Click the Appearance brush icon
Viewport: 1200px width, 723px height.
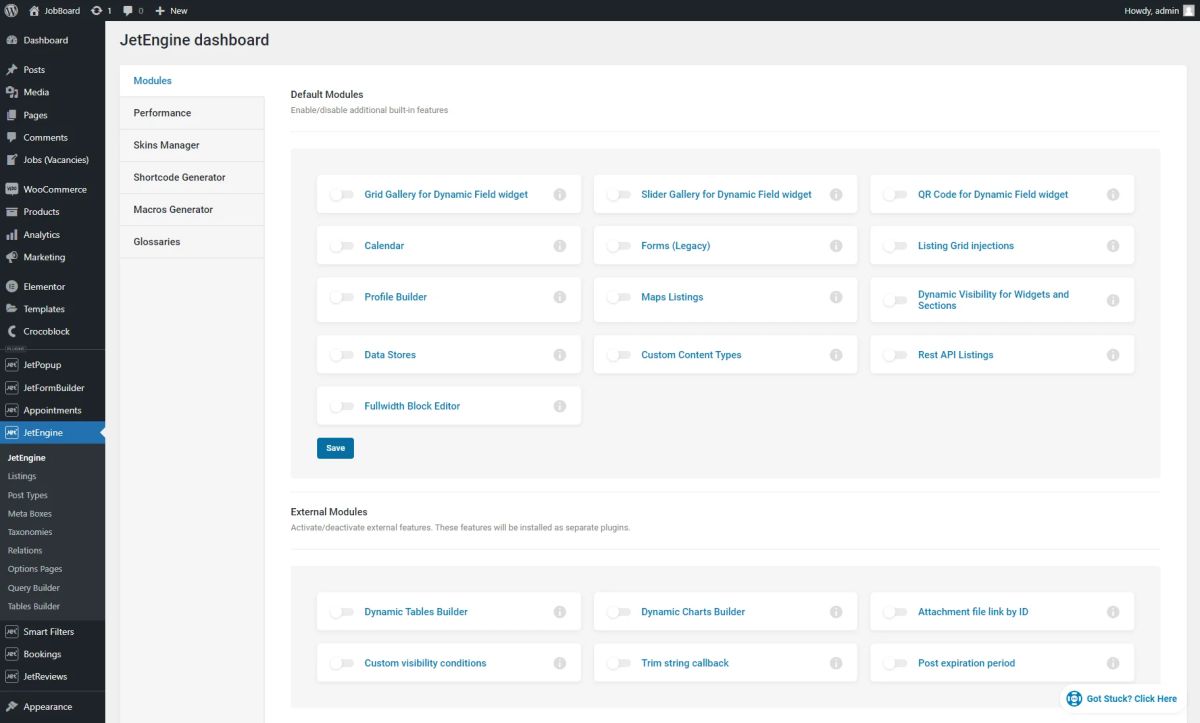click(x=11, y=706)
